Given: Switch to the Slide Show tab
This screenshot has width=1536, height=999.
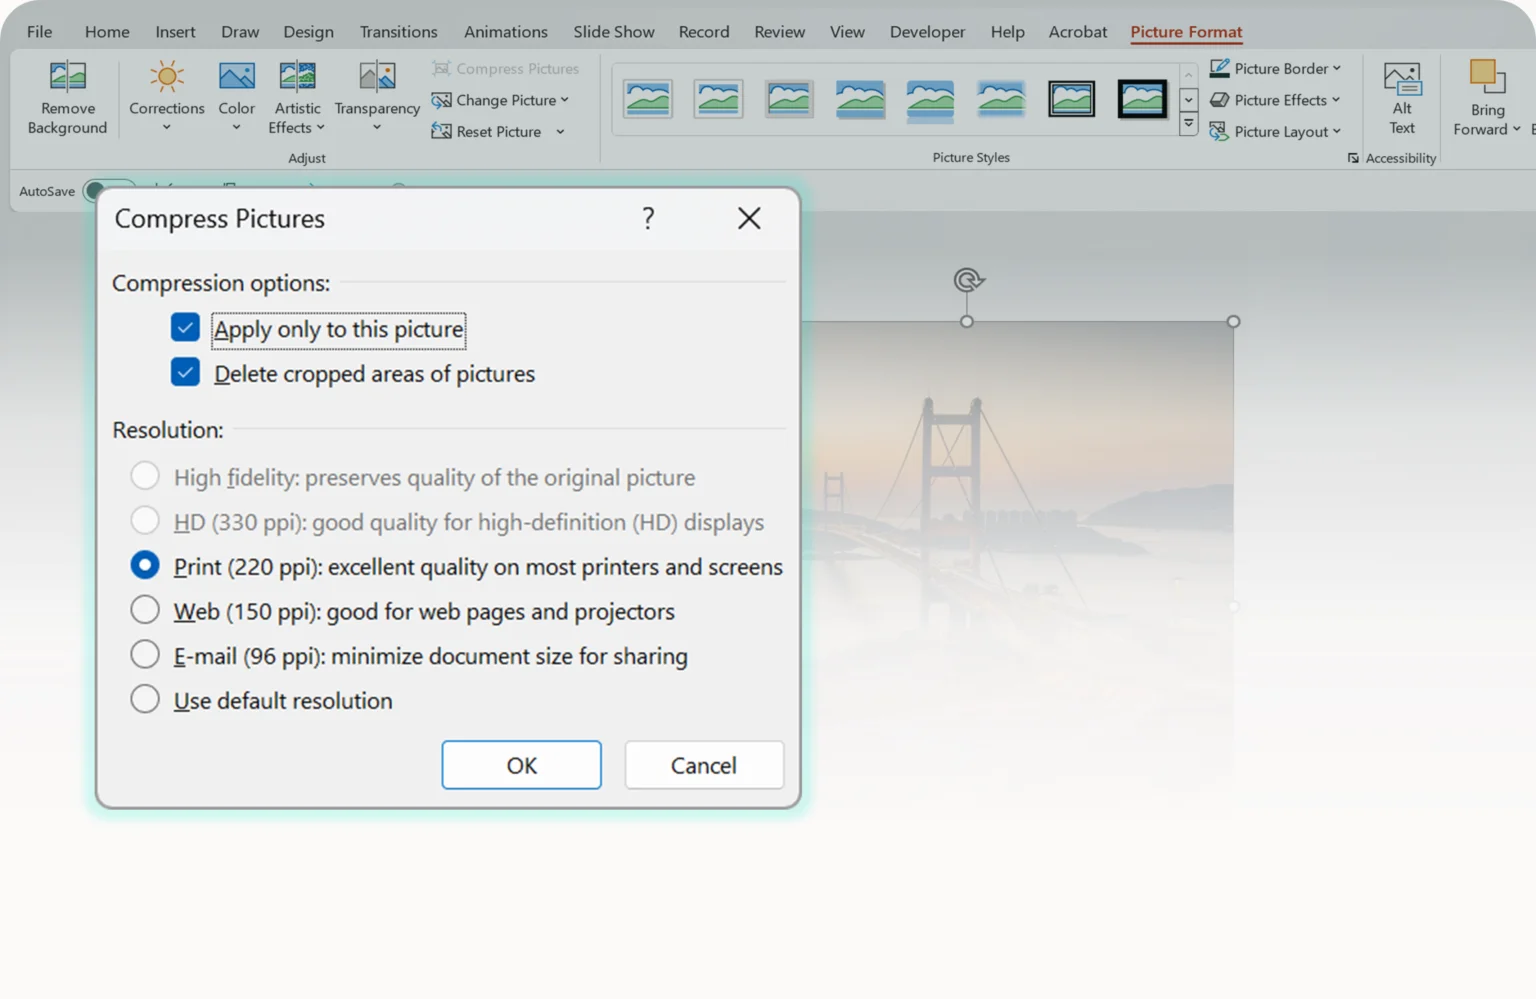Looking at the screenshot, I should tap(613, 31).
